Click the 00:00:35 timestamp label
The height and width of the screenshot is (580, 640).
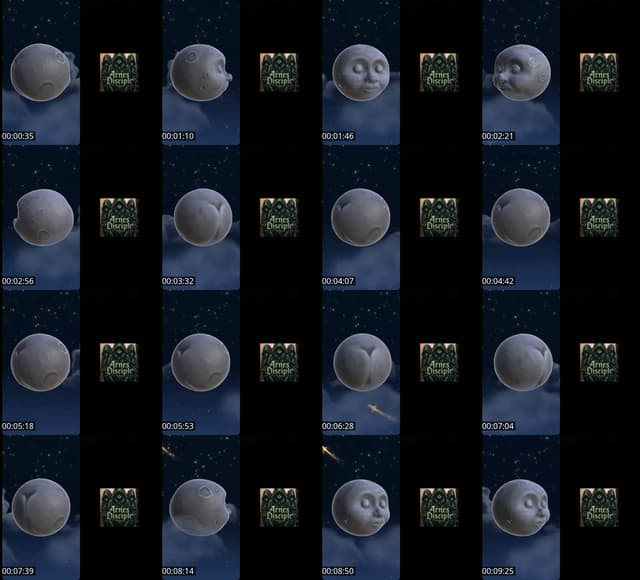18,136
